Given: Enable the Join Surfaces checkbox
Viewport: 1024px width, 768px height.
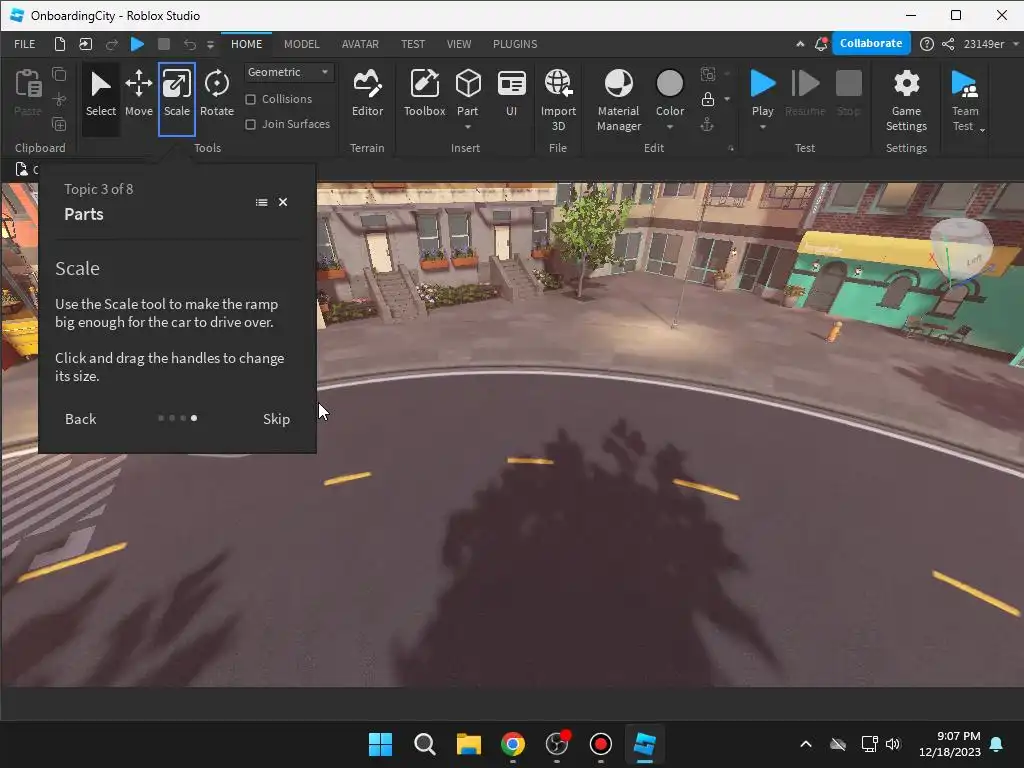Looking at the screenshot, I should pos(250,124).
